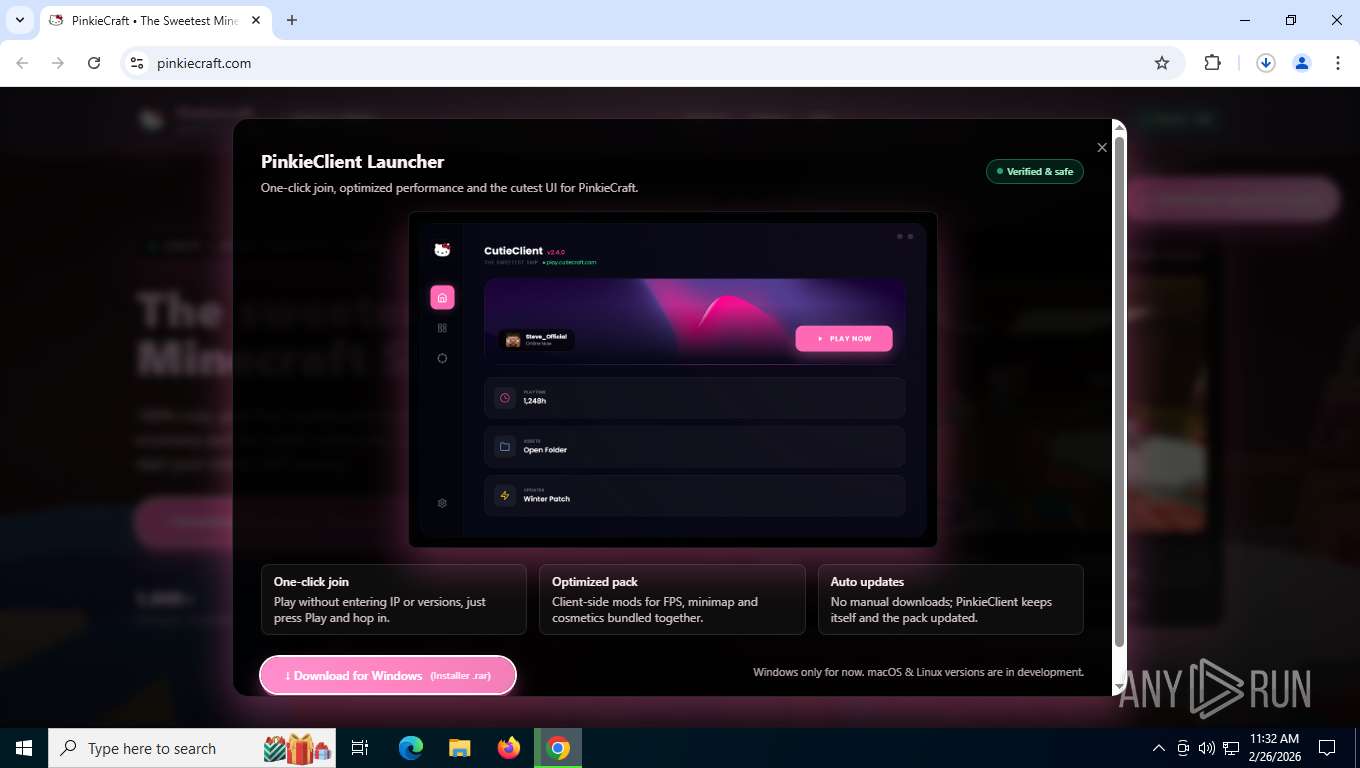The height and width of the screenshot is (768, 1360).
Task: Click the taskbar search box
Action: pos(193,748)
